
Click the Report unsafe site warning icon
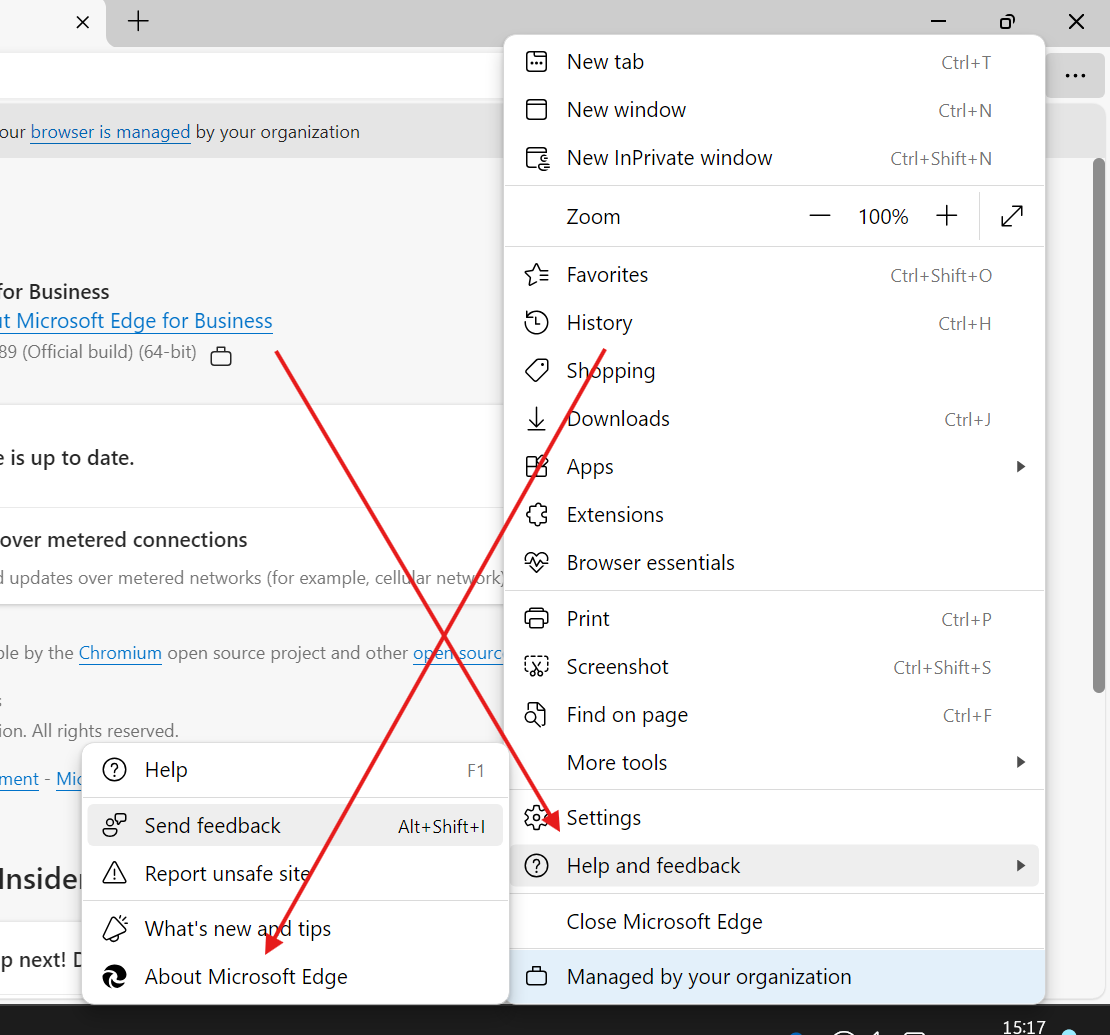pyautogui.click(x=115, y=874)
